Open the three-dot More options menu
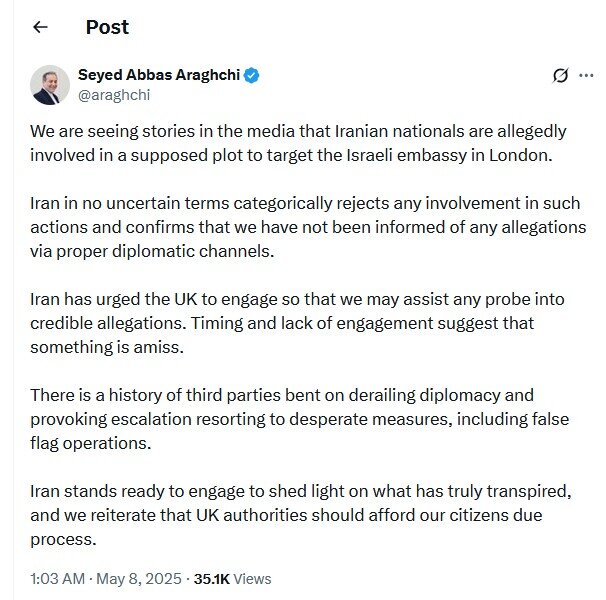 pyautogui.click(x=588, y=76)
